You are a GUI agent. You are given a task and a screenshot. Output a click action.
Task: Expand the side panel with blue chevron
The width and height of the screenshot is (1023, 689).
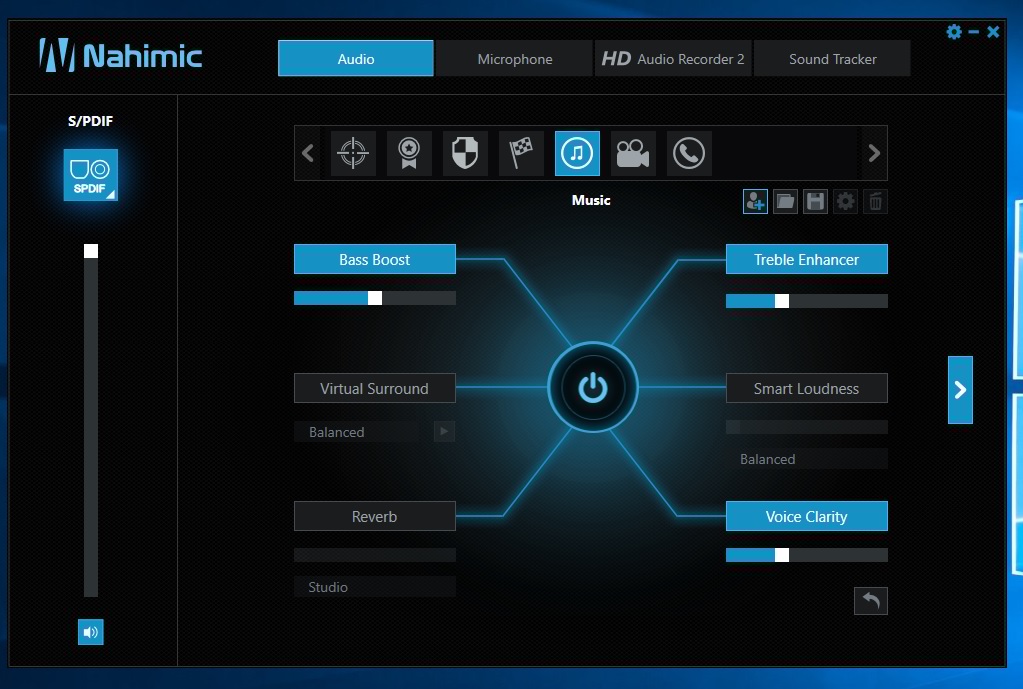point(960,390)
